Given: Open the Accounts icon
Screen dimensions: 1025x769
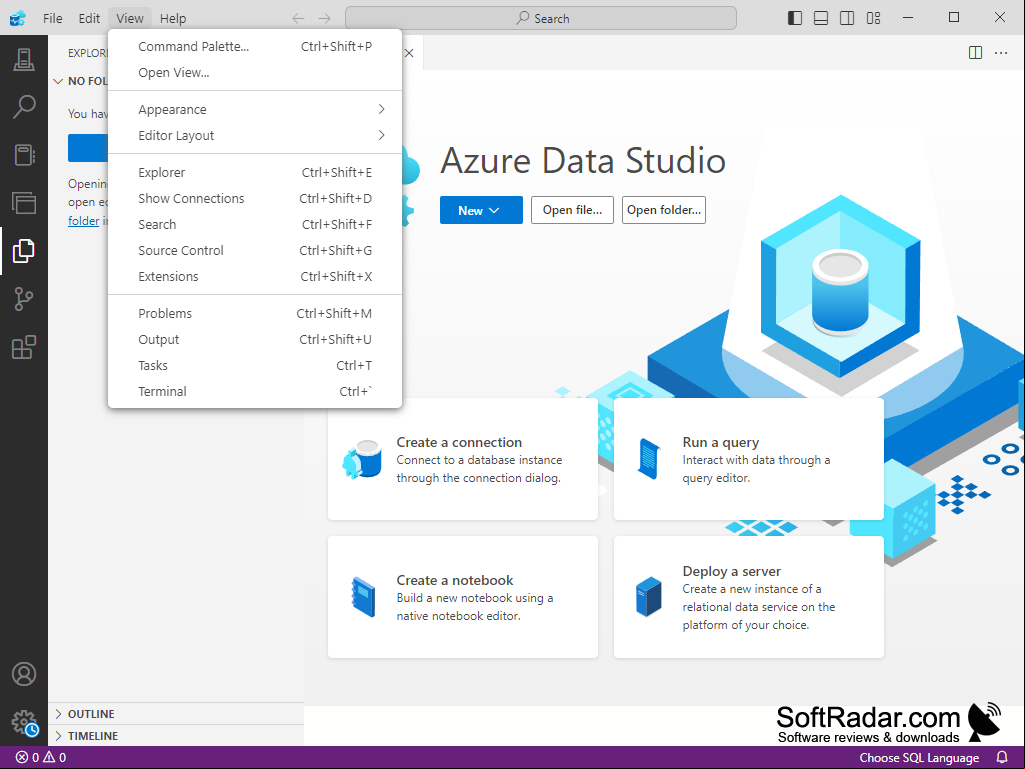Looking at the screenshot, I should [x=24, y=674].
